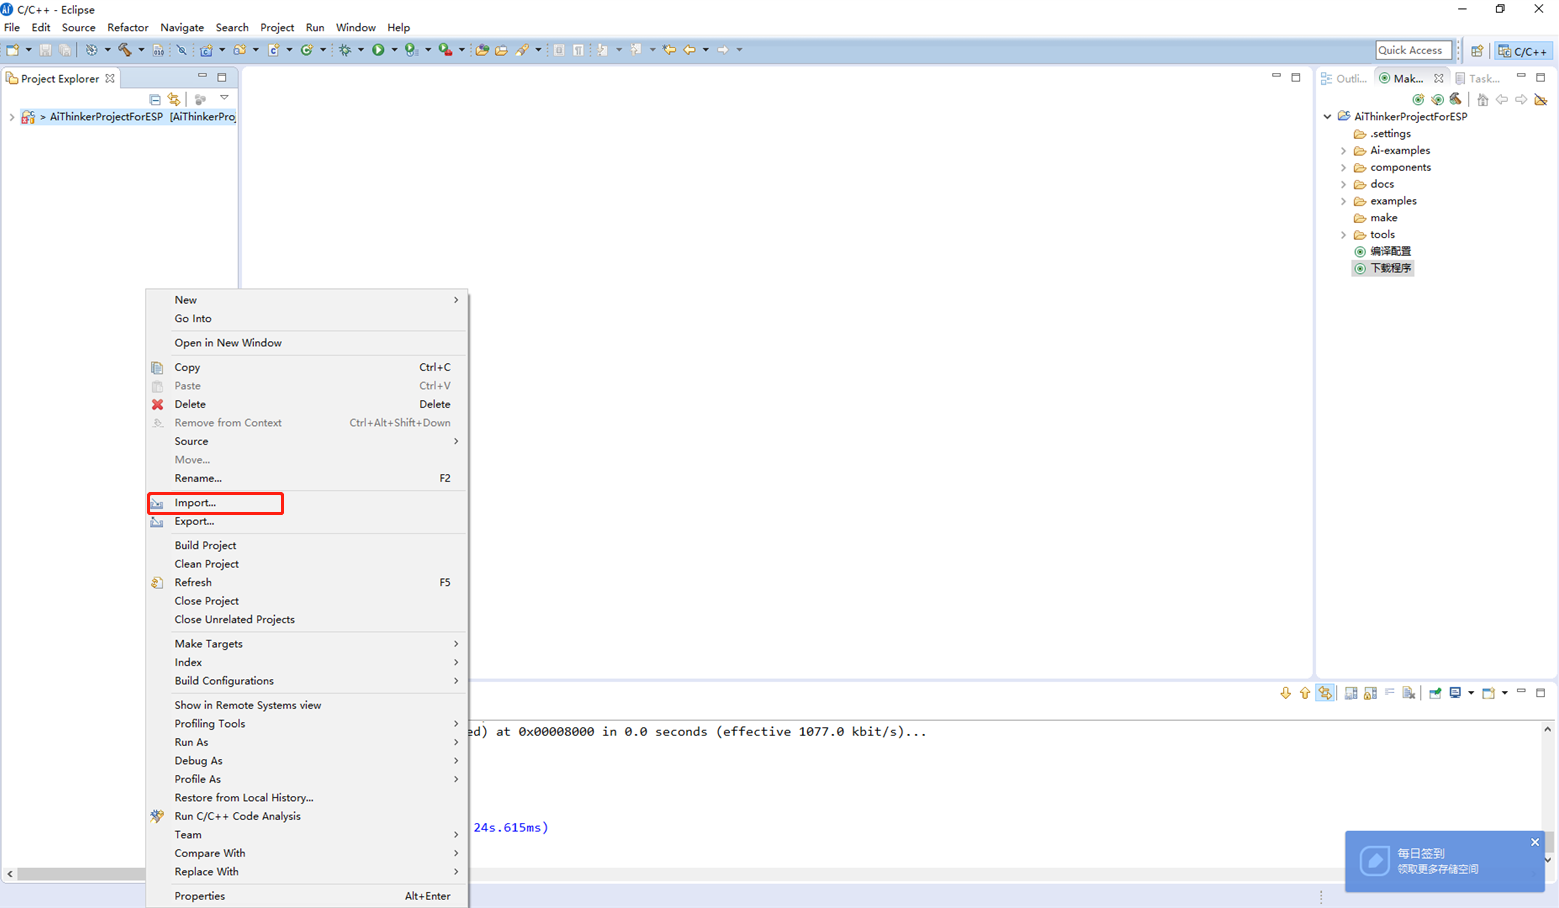Screen dimensions: 1559x908
Task: Click the Back navigation arrow in main toolbar
Action: coord(689,49)
